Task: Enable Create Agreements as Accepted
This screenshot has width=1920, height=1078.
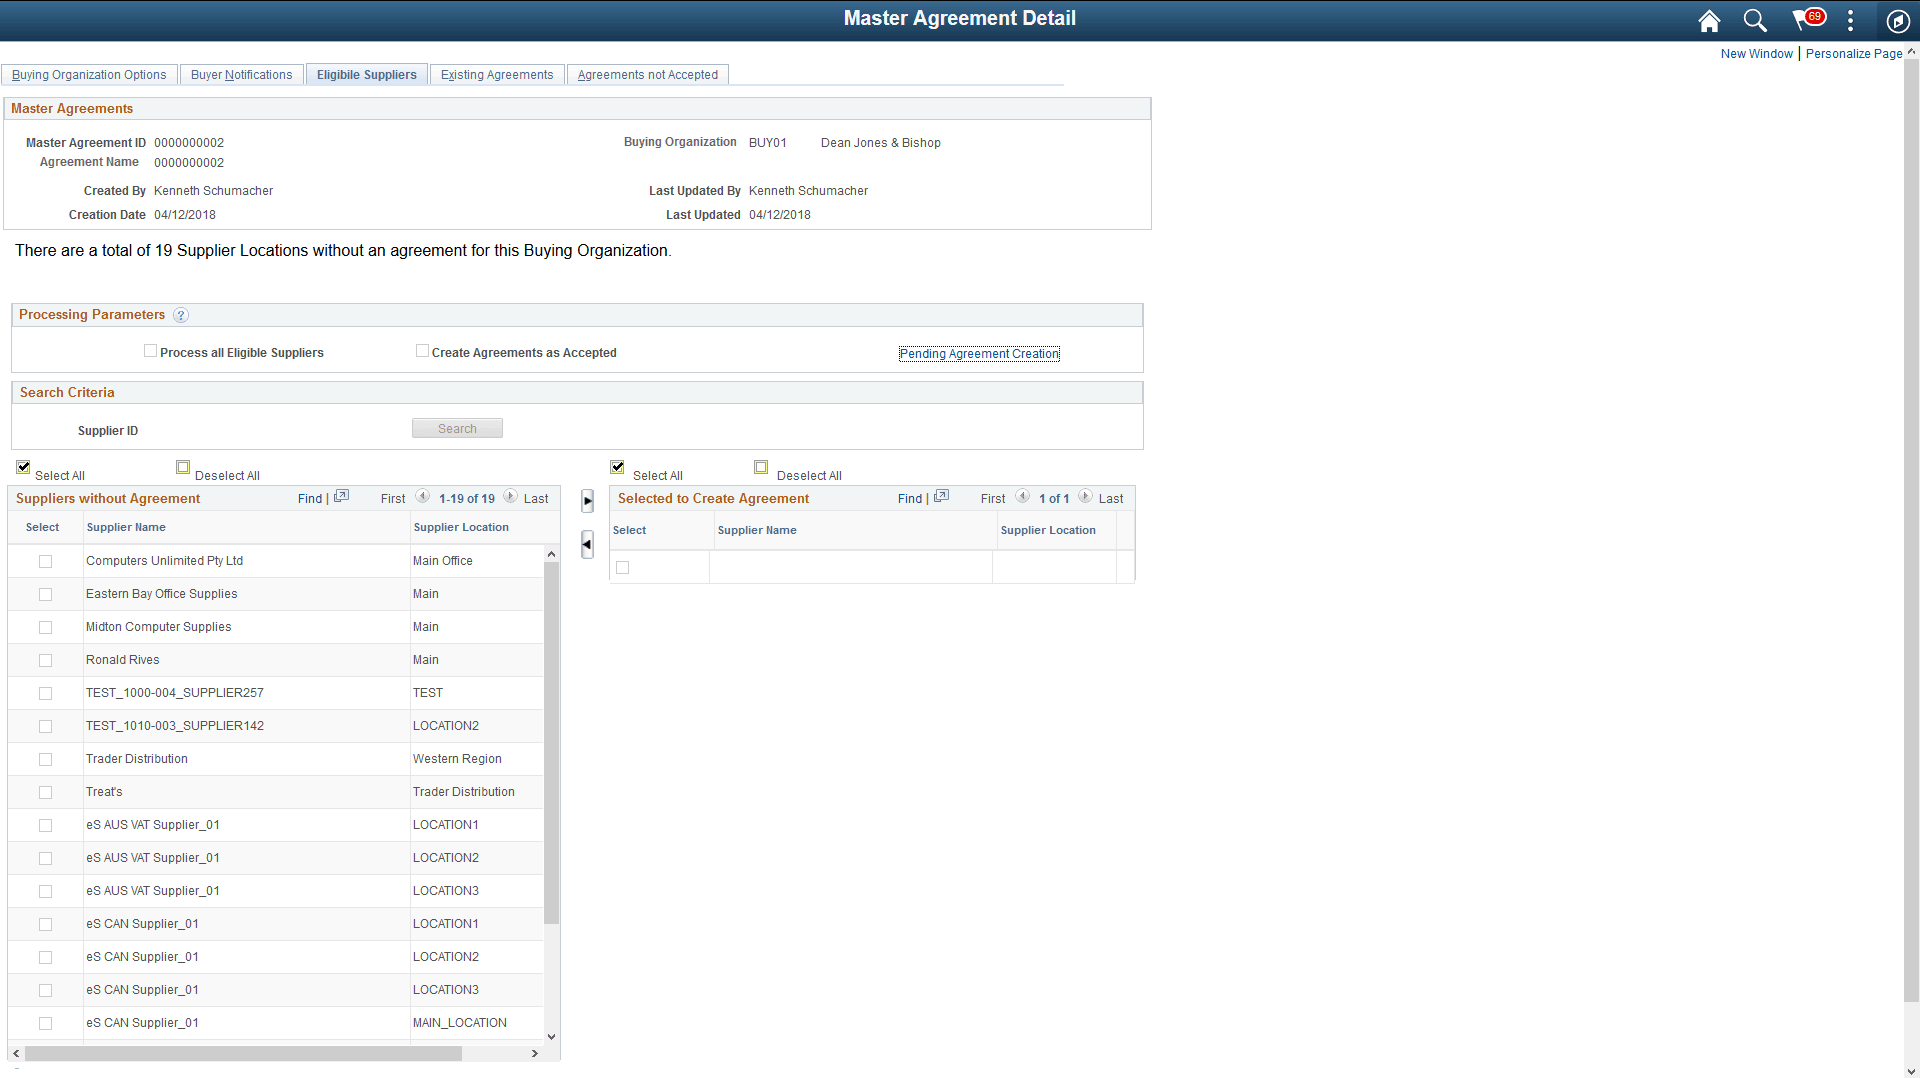Action: point(422,351)
